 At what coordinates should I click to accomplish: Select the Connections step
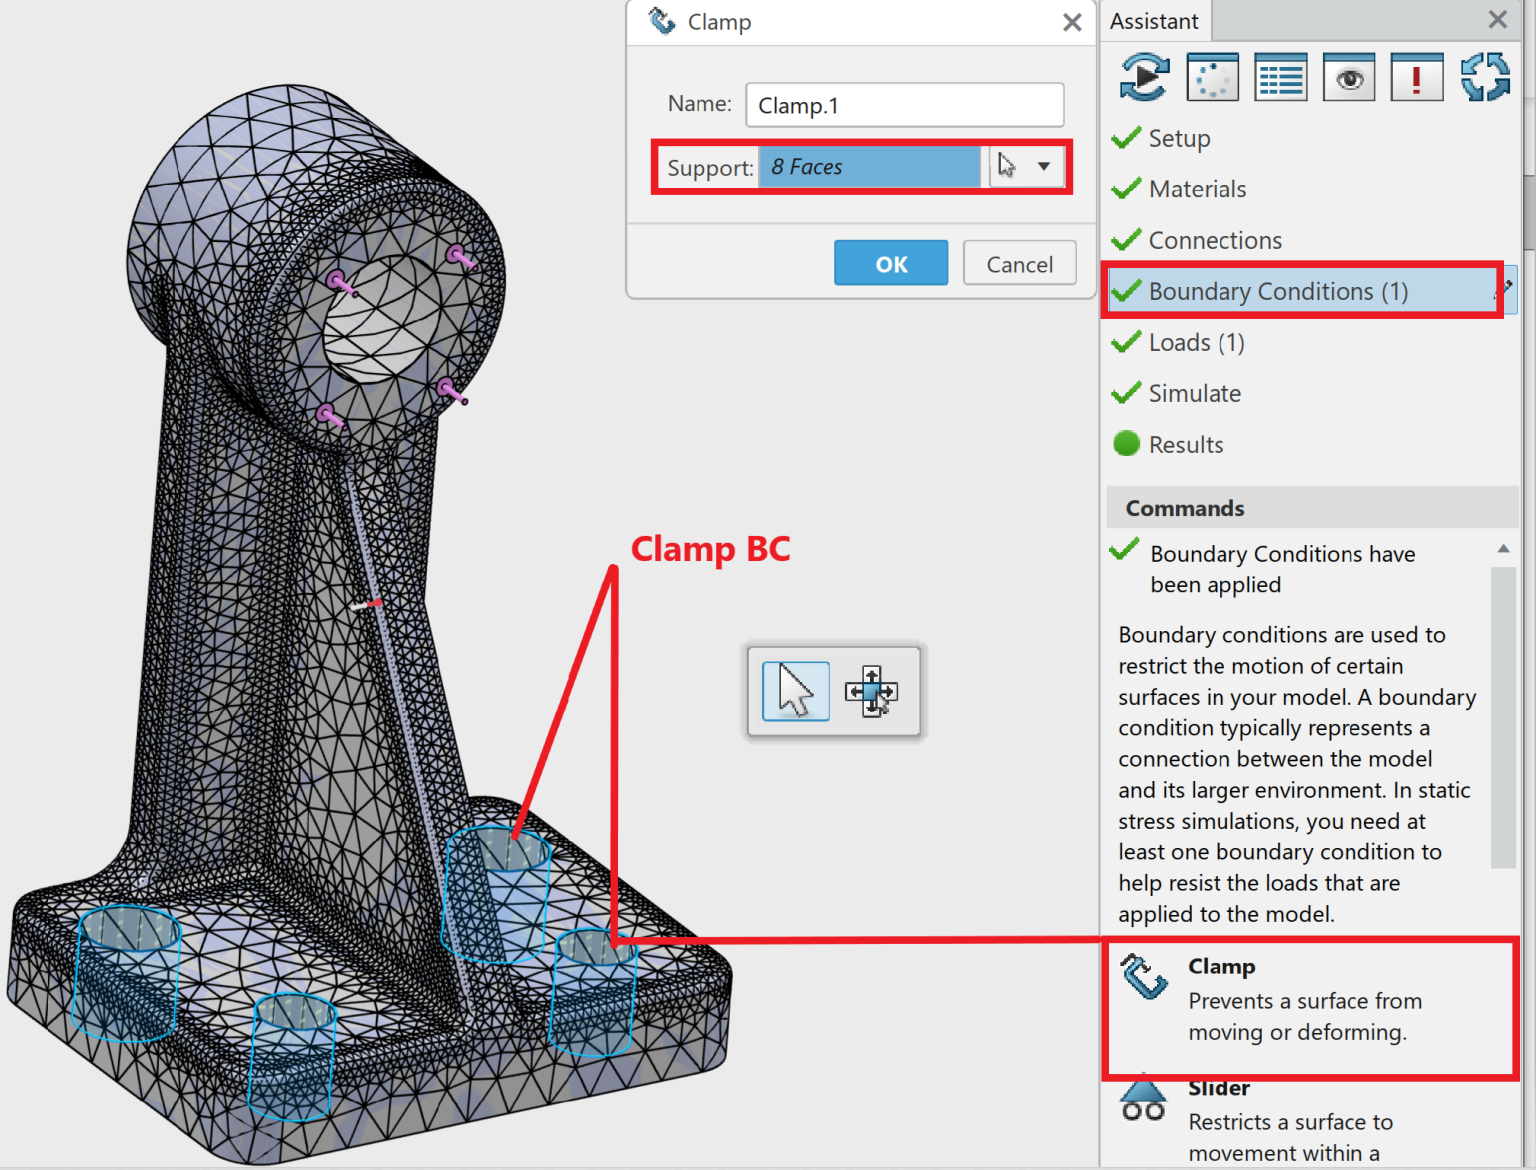pyautogui.click(x=1215, y=240)
